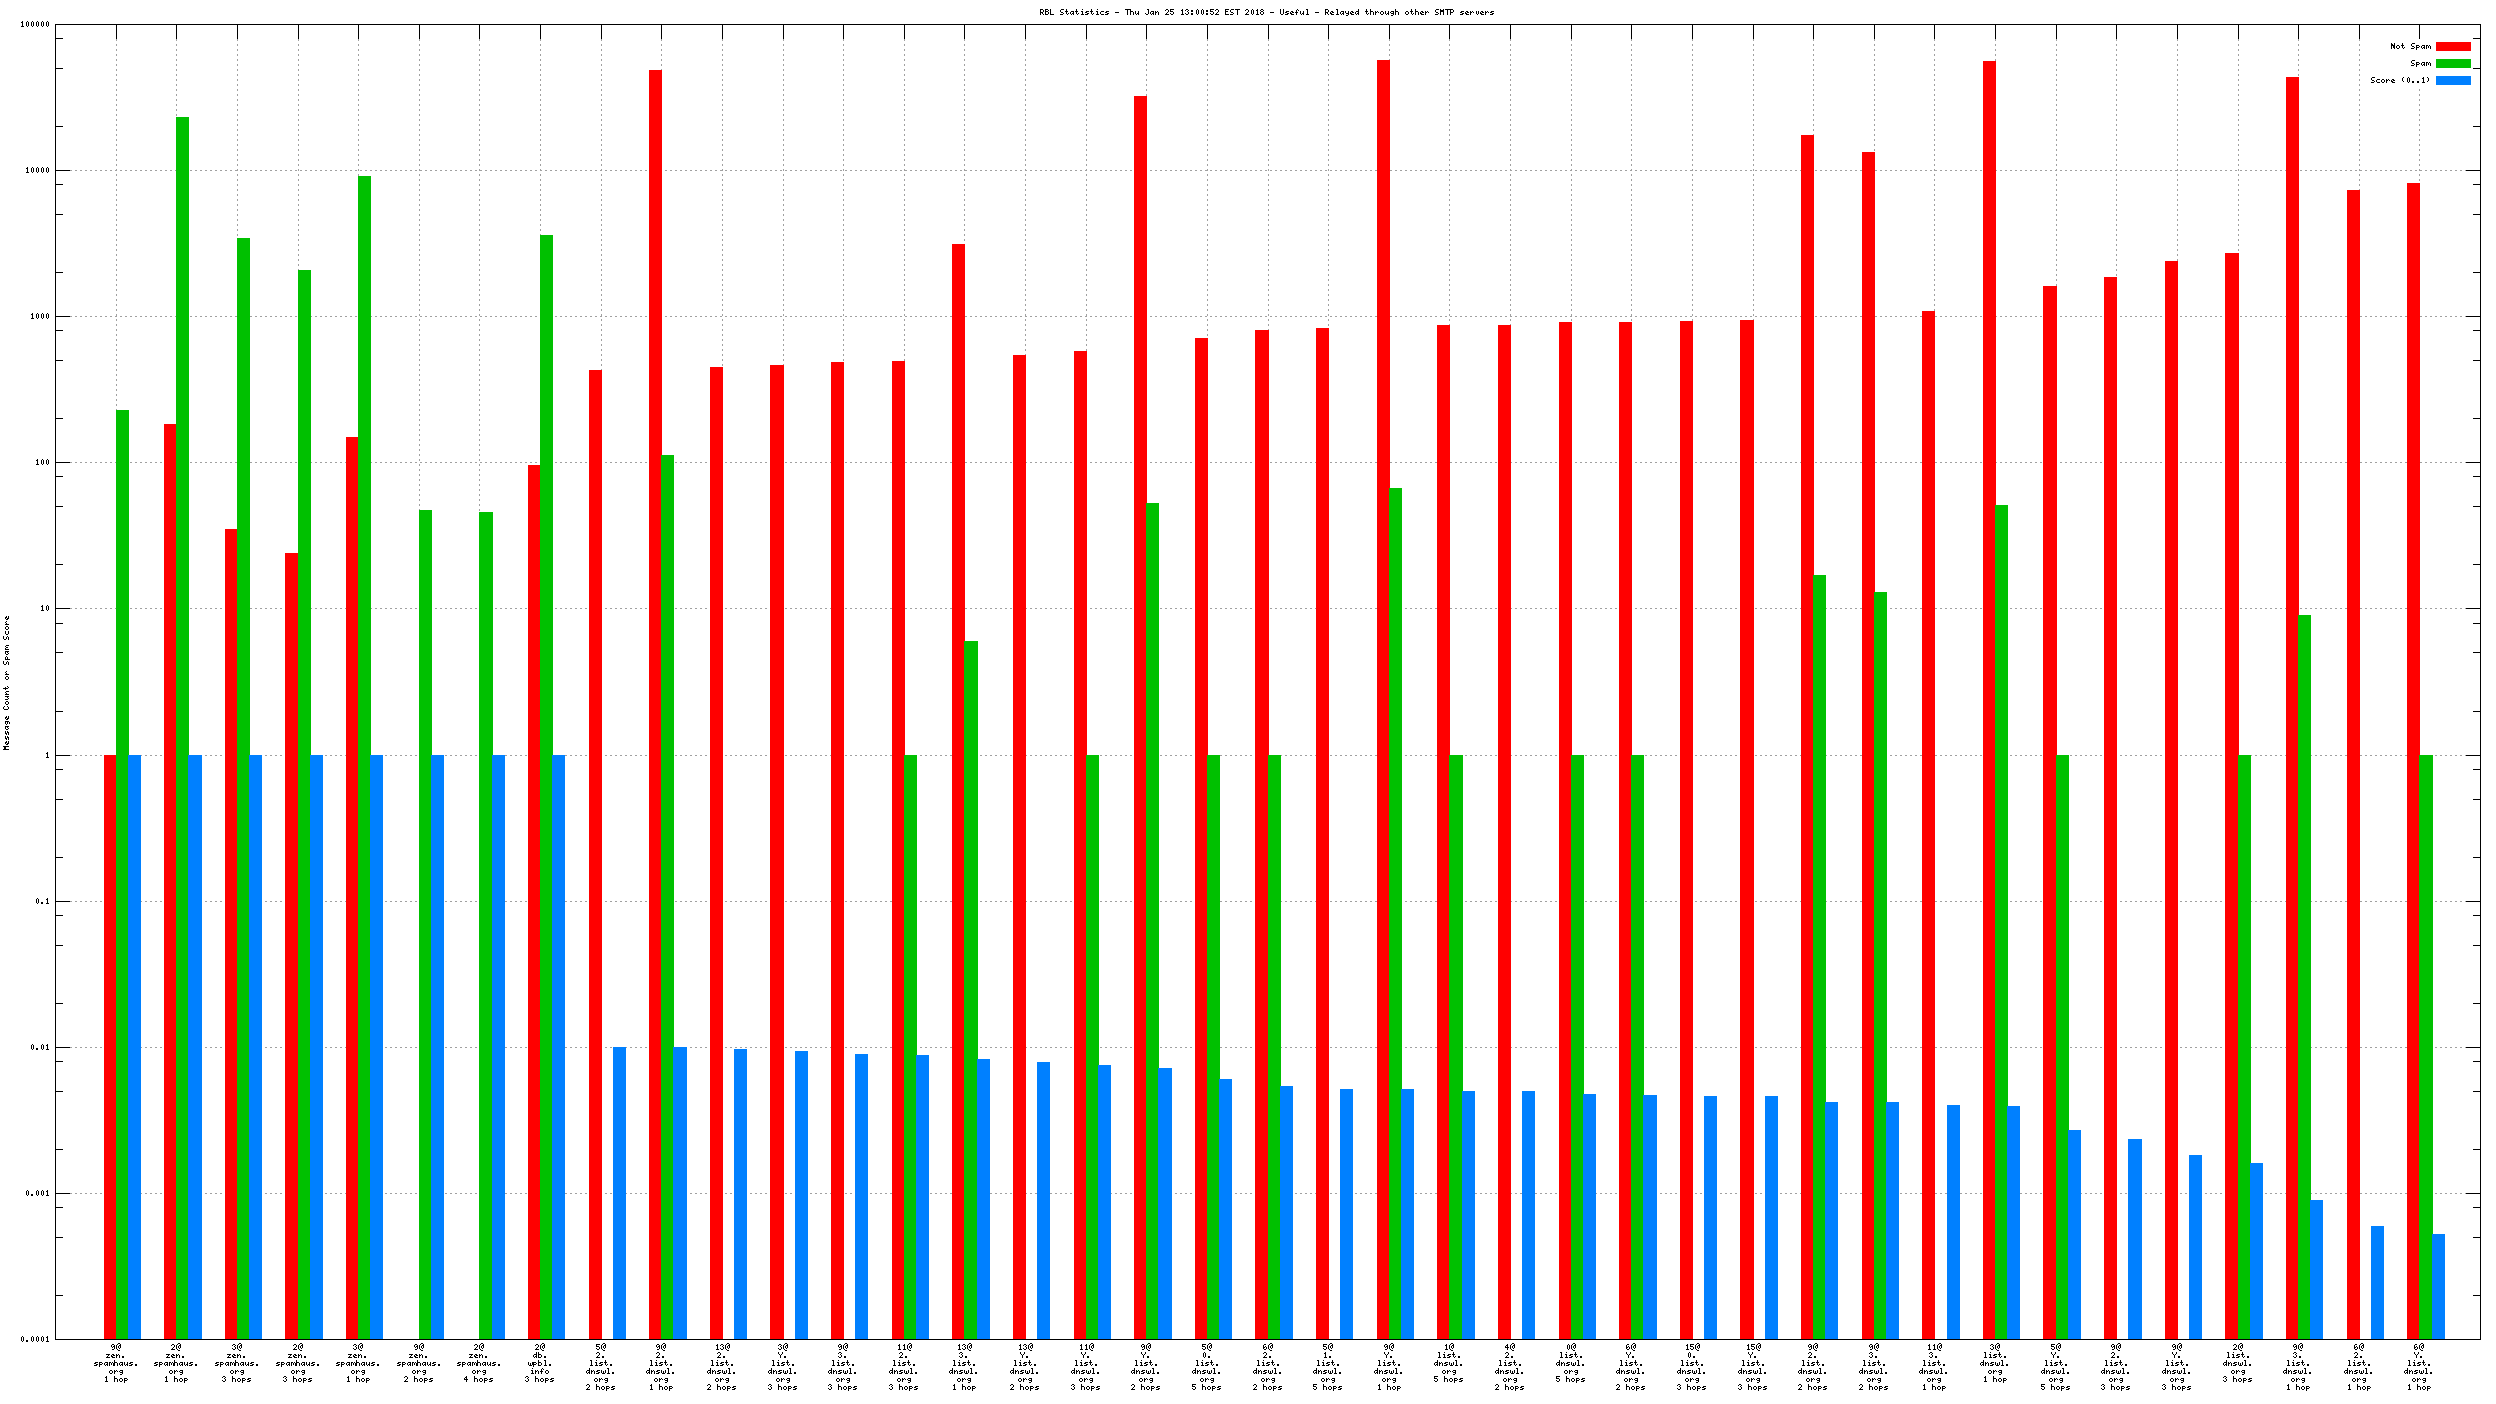Click the red Not Spam legend swatch

click(x=2452, y=46)
